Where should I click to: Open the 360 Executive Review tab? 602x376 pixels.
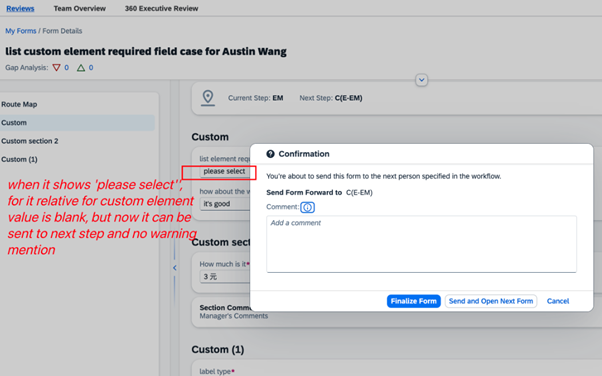point(161,8)
